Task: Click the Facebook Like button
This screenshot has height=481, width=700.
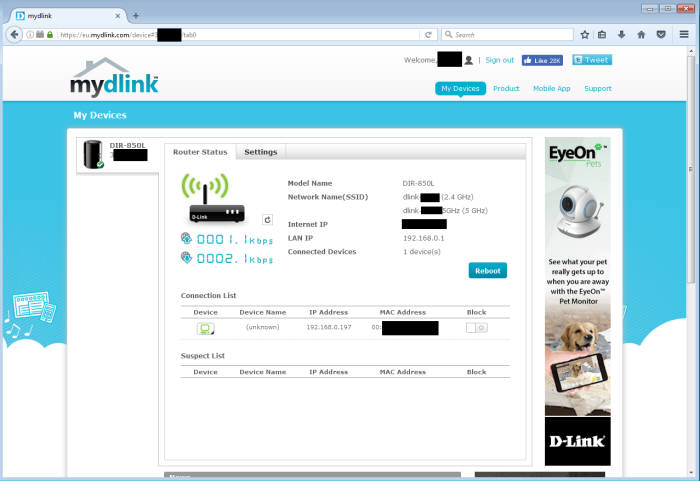Action: point(542,60)
